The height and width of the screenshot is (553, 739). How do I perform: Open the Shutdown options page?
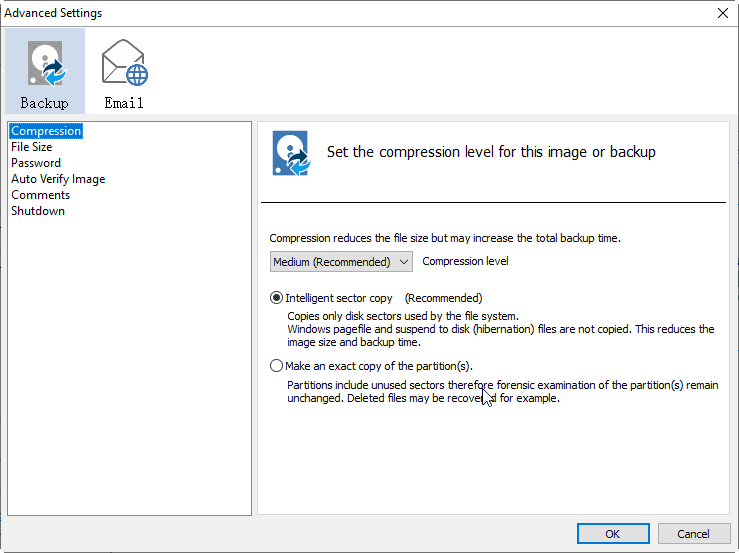coord(38,211)
